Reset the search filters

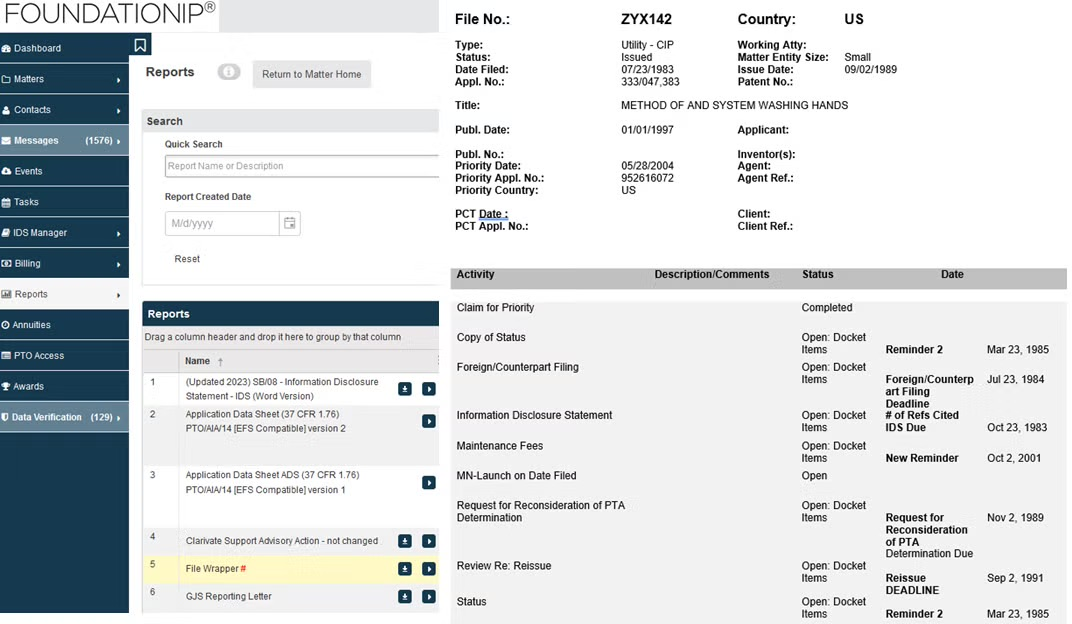187,259
